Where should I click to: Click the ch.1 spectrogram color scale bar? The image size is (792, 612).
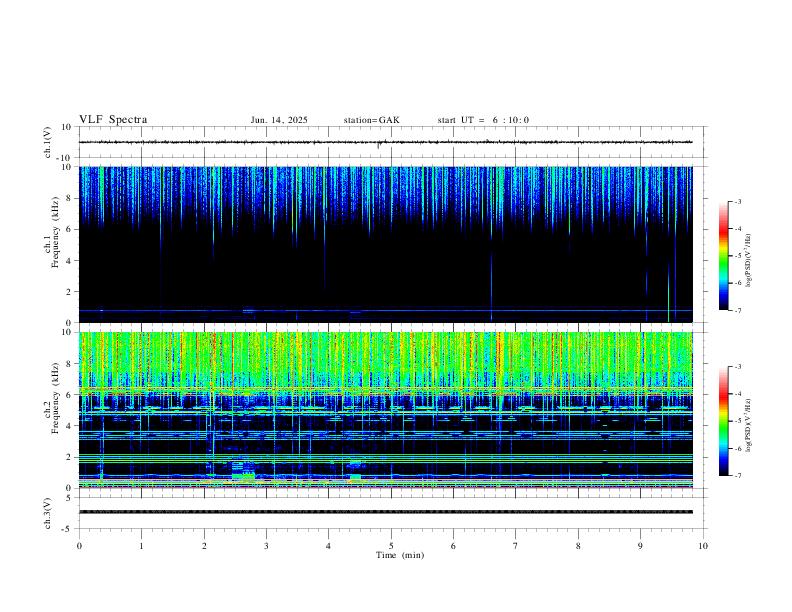[723, 256]
